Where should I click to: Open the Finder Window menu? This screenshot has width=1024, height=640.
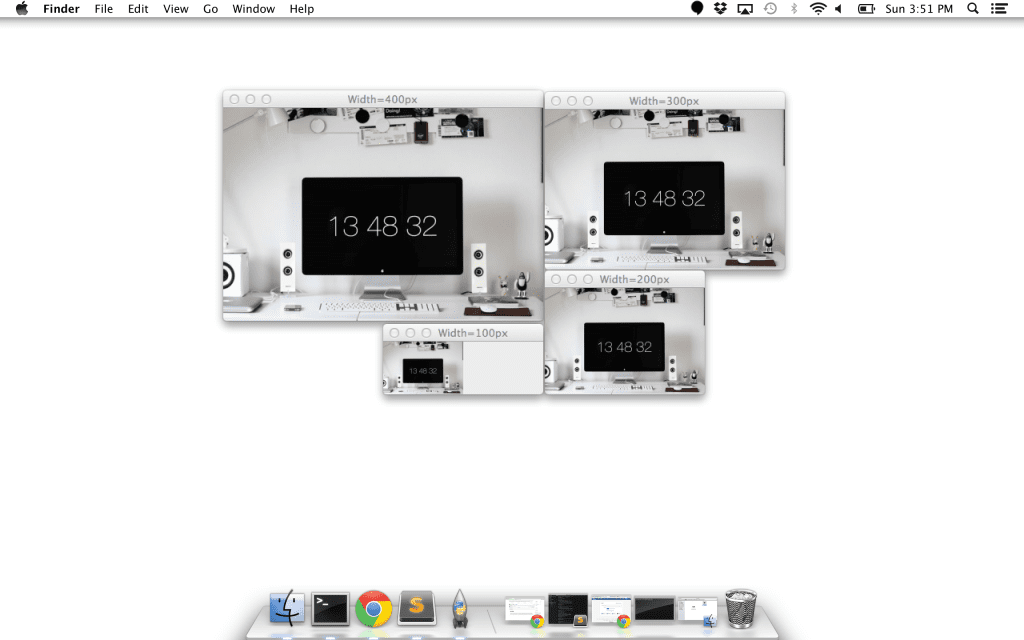click(x=253, y=9)
